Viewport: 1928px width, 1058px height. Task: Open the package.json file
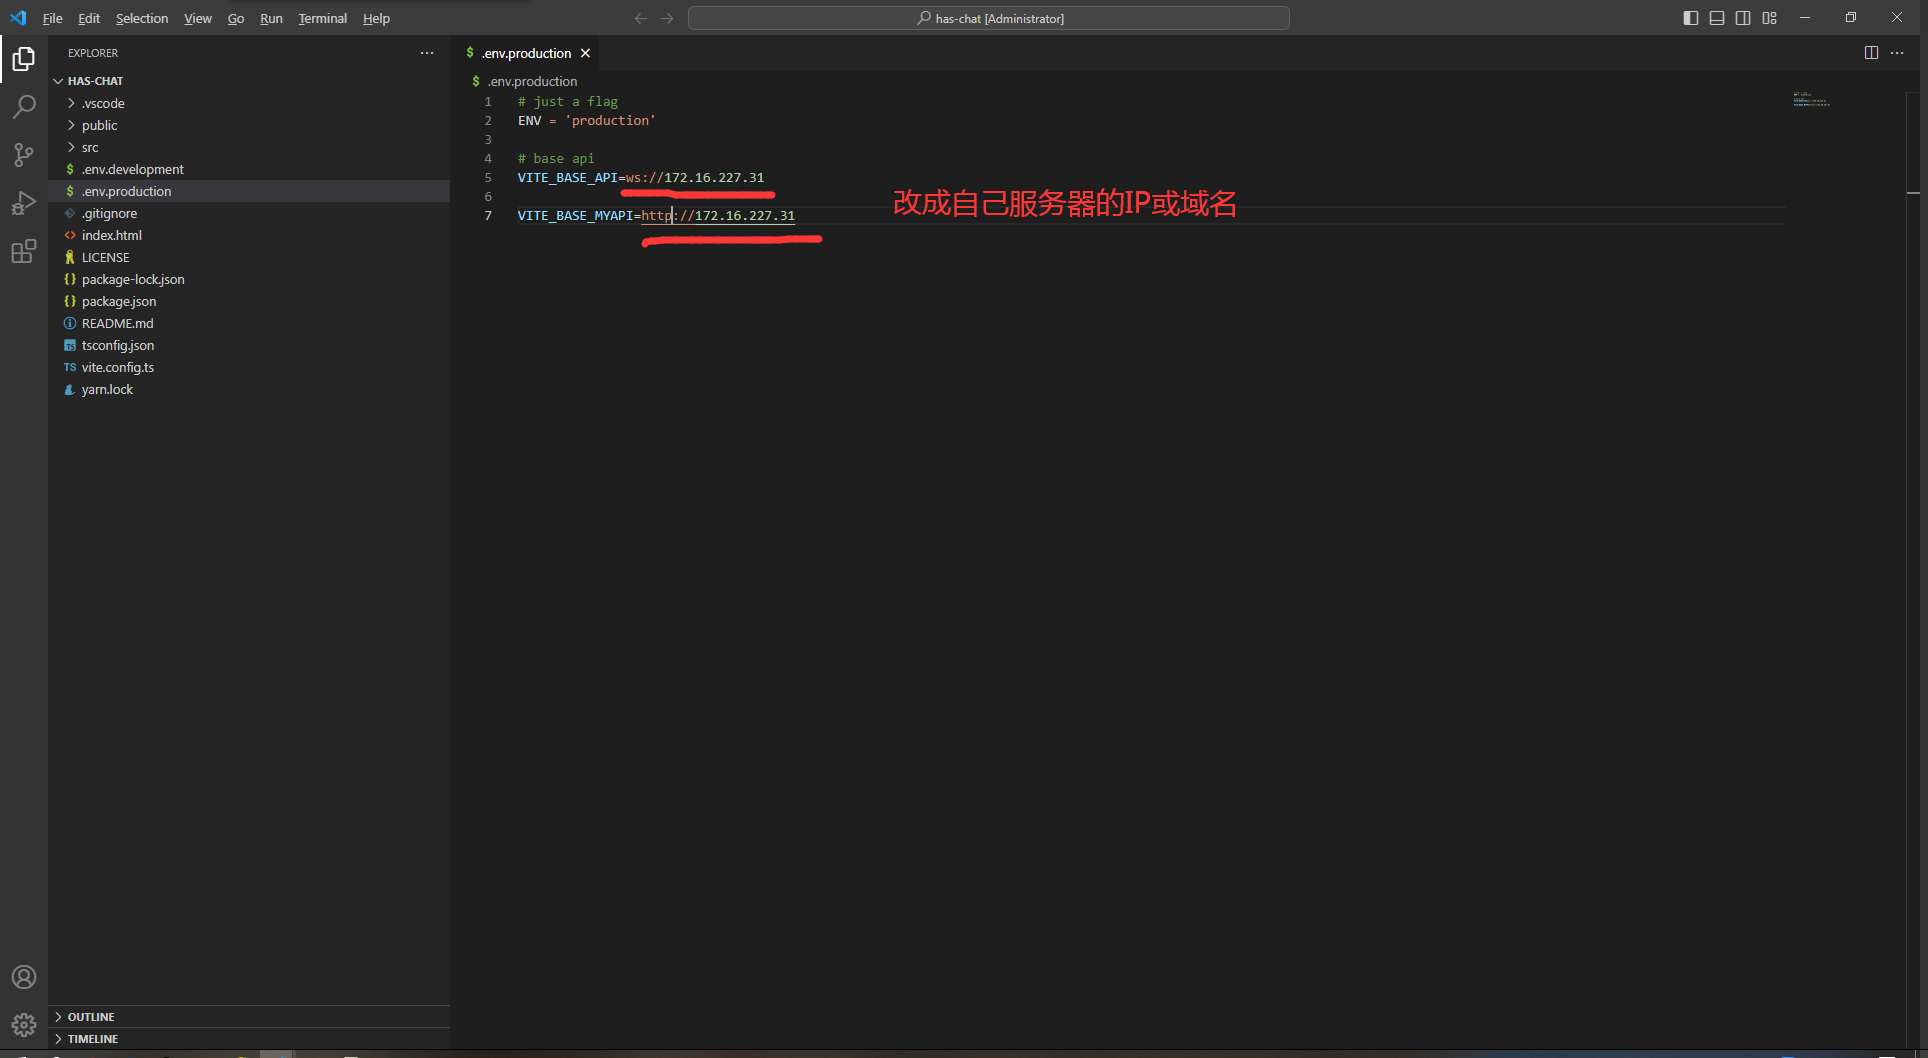(x=249, y=301)
